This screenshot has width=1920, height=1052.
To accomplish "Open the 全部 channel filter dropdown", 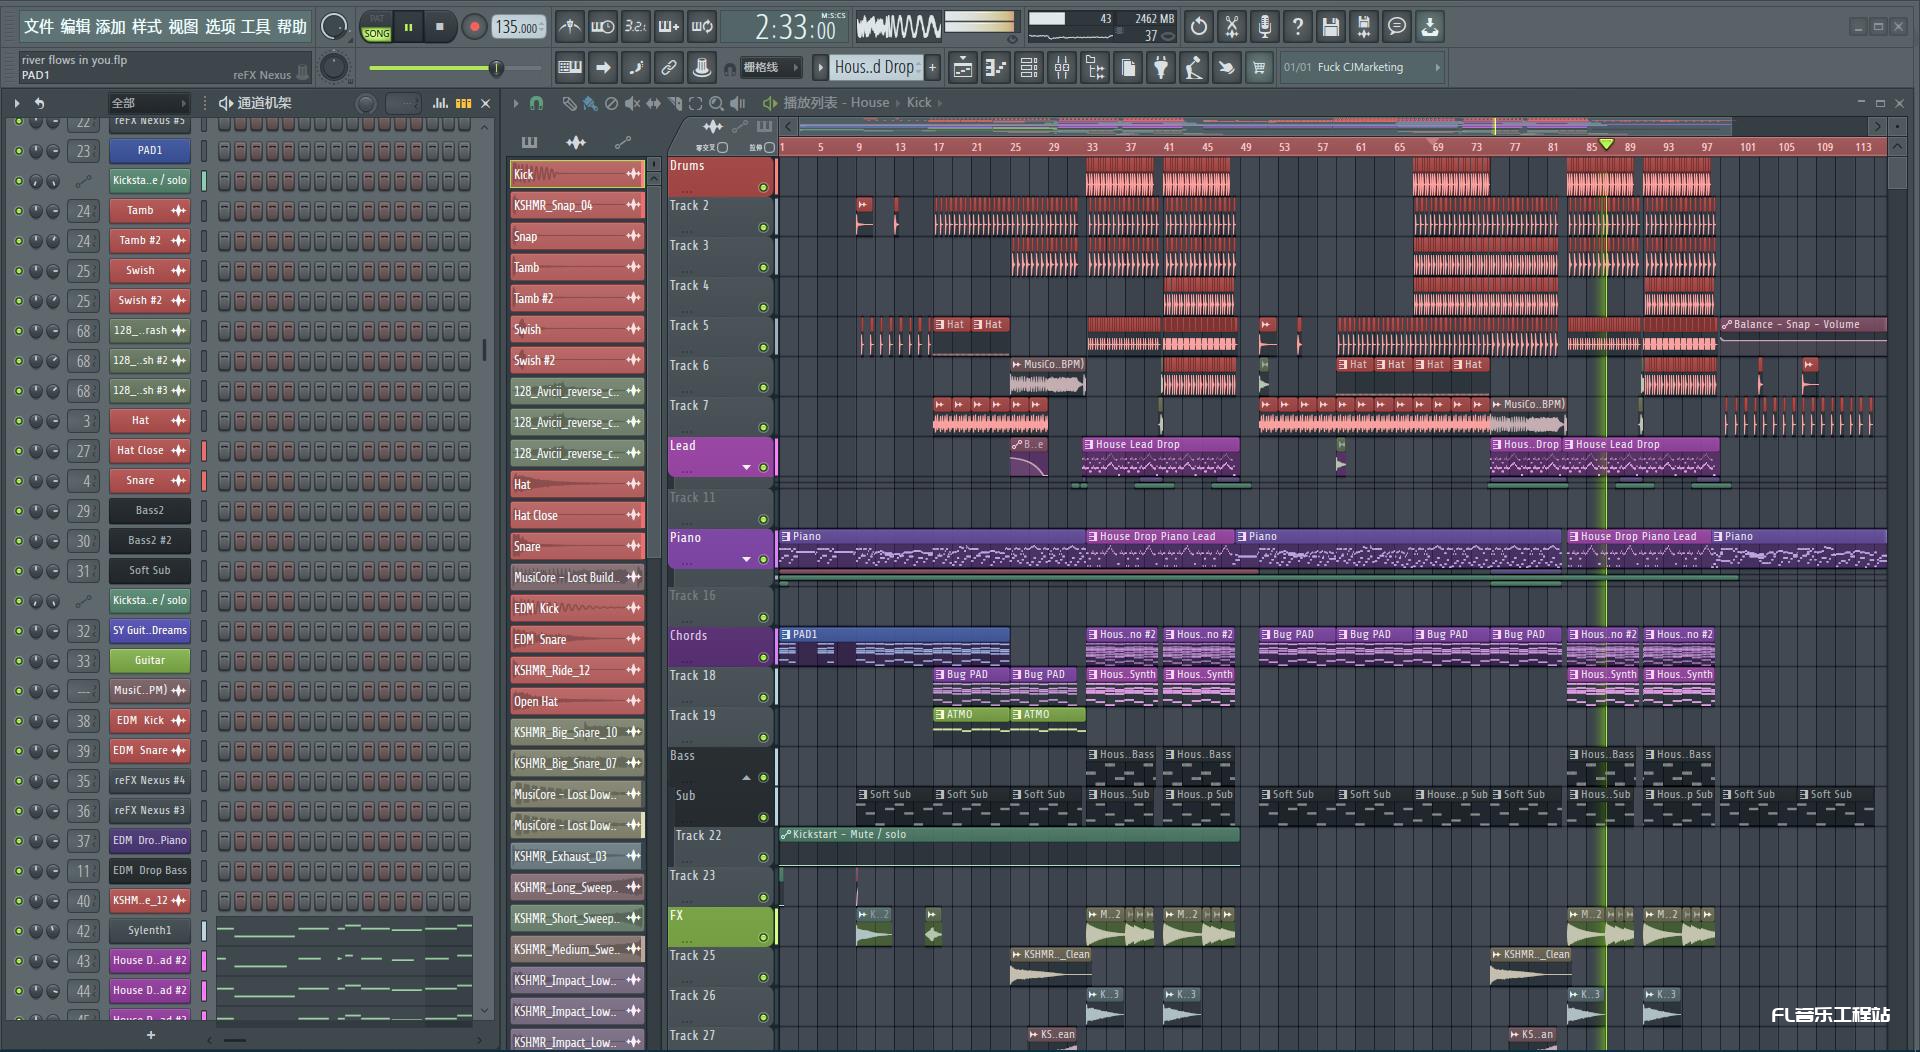I will point(149,103).
